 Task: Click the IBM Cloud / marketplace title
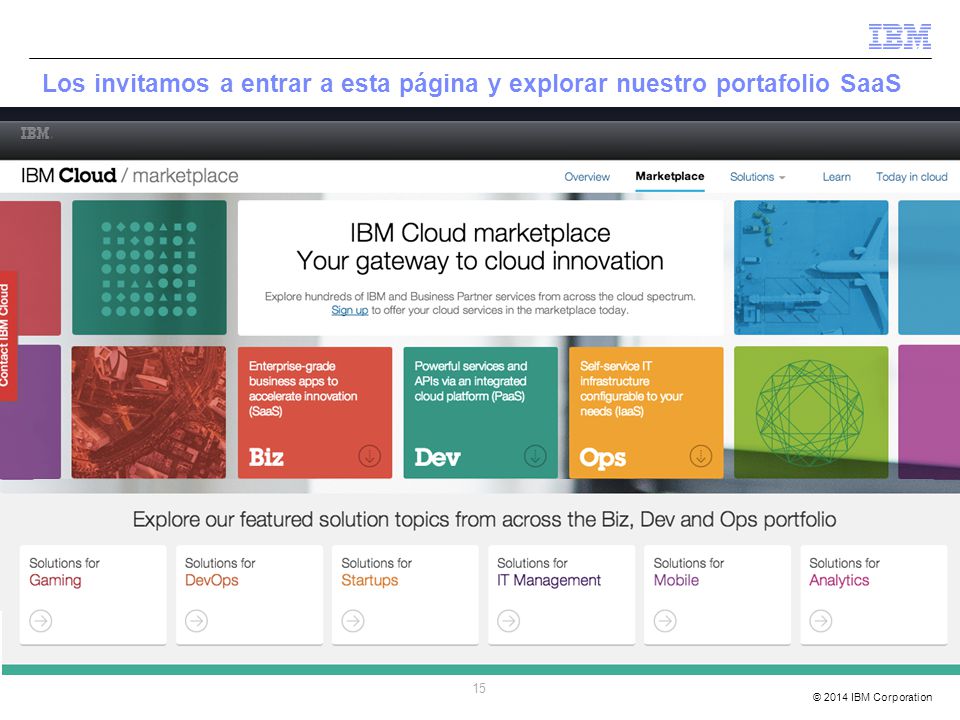tap(129, 176)
